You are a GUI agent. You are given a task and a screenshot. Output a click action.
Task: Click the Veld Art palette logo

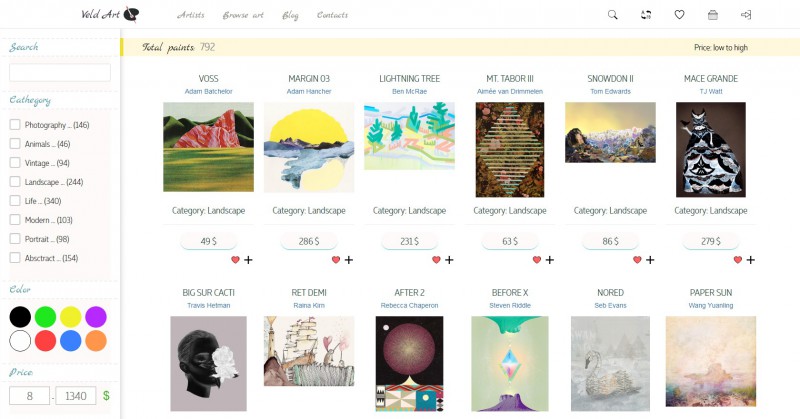tap(110, 14)
